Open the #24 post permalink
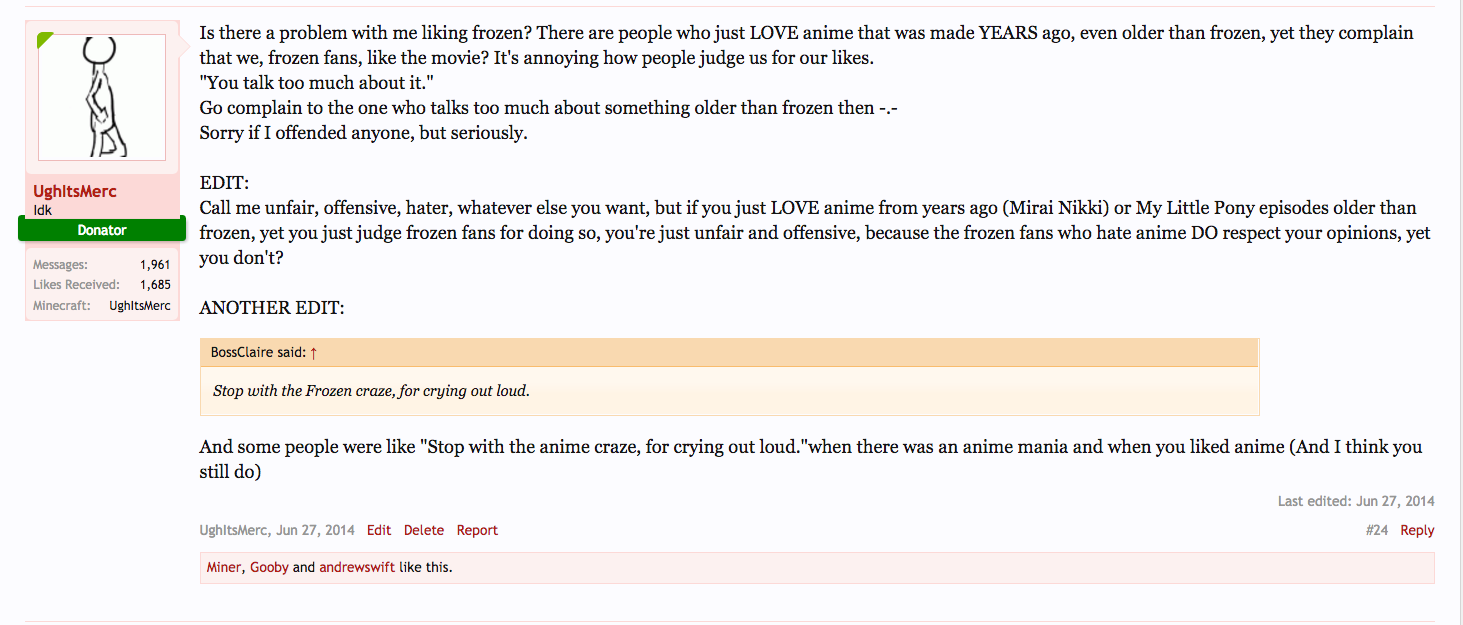Image resolution: width=1463 pixels, height=625 pixels. click(x=1377, y=530)
